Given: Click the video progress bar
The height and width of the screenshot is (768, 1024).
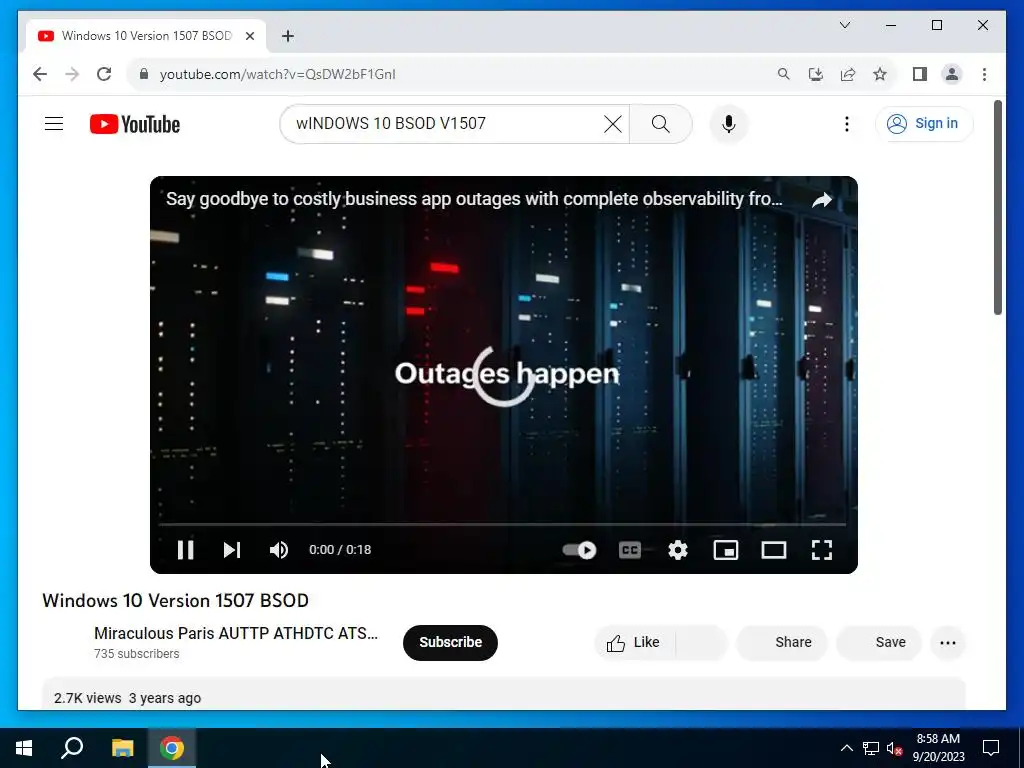Looking at the screenshot, I should click(x=503, y=524).
